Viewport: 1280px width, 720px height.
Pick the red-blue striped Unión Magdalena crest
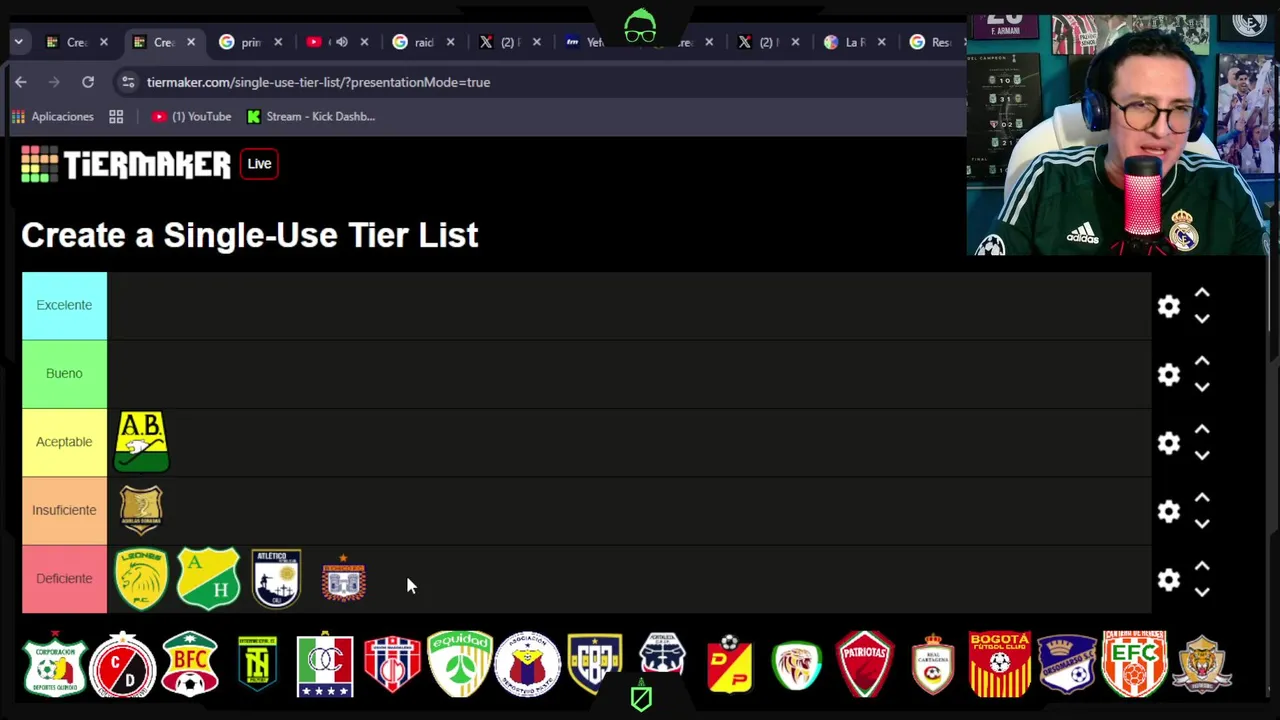[392, 664]
